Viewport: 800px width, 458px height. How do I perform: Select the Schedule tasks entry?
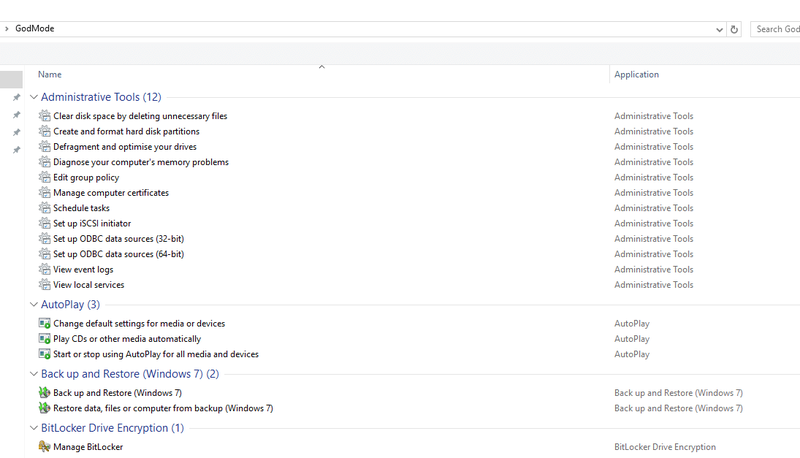click(82, 208)
